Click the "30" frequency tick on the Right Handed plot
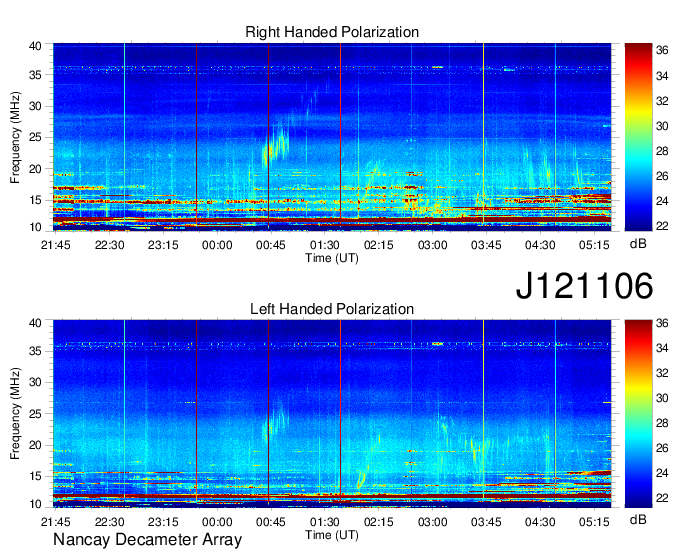Image resolution: width=680 pixels, height=552 pixels. click(x=35, y=106)
